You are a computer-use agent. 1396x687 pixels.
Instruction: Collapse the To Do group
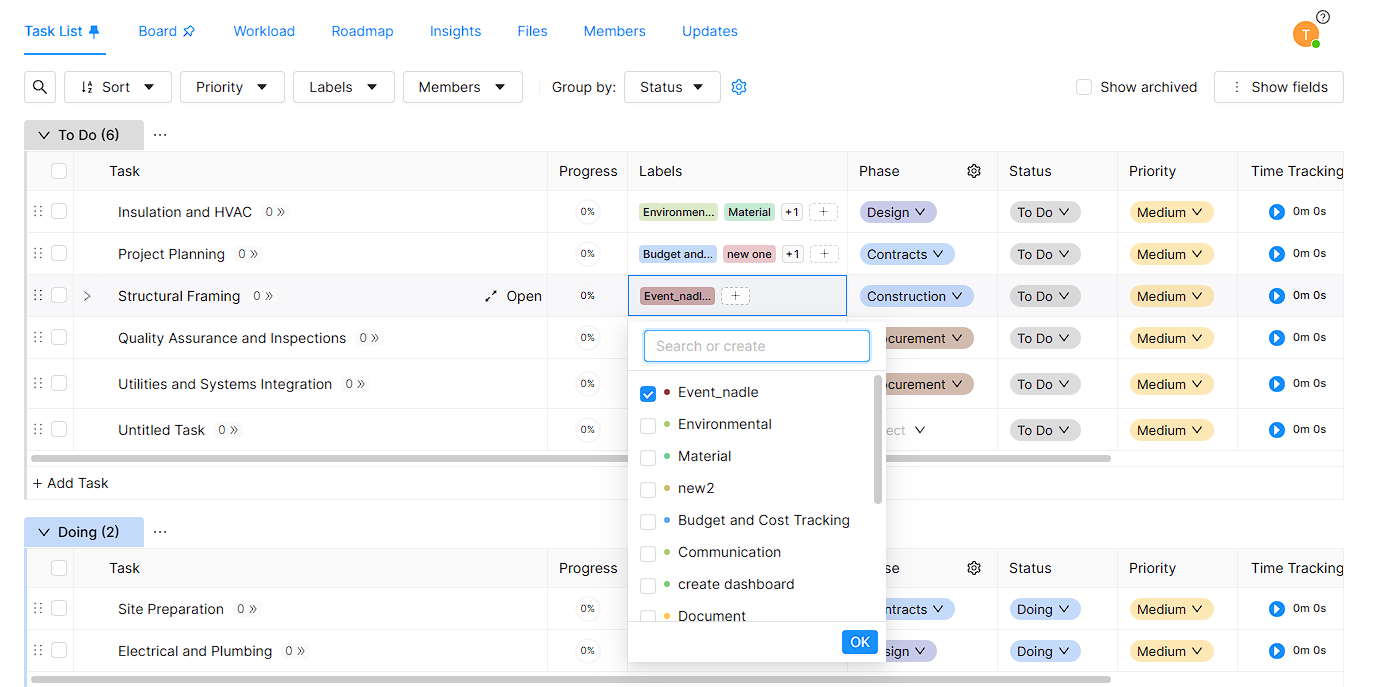[44, 135]
